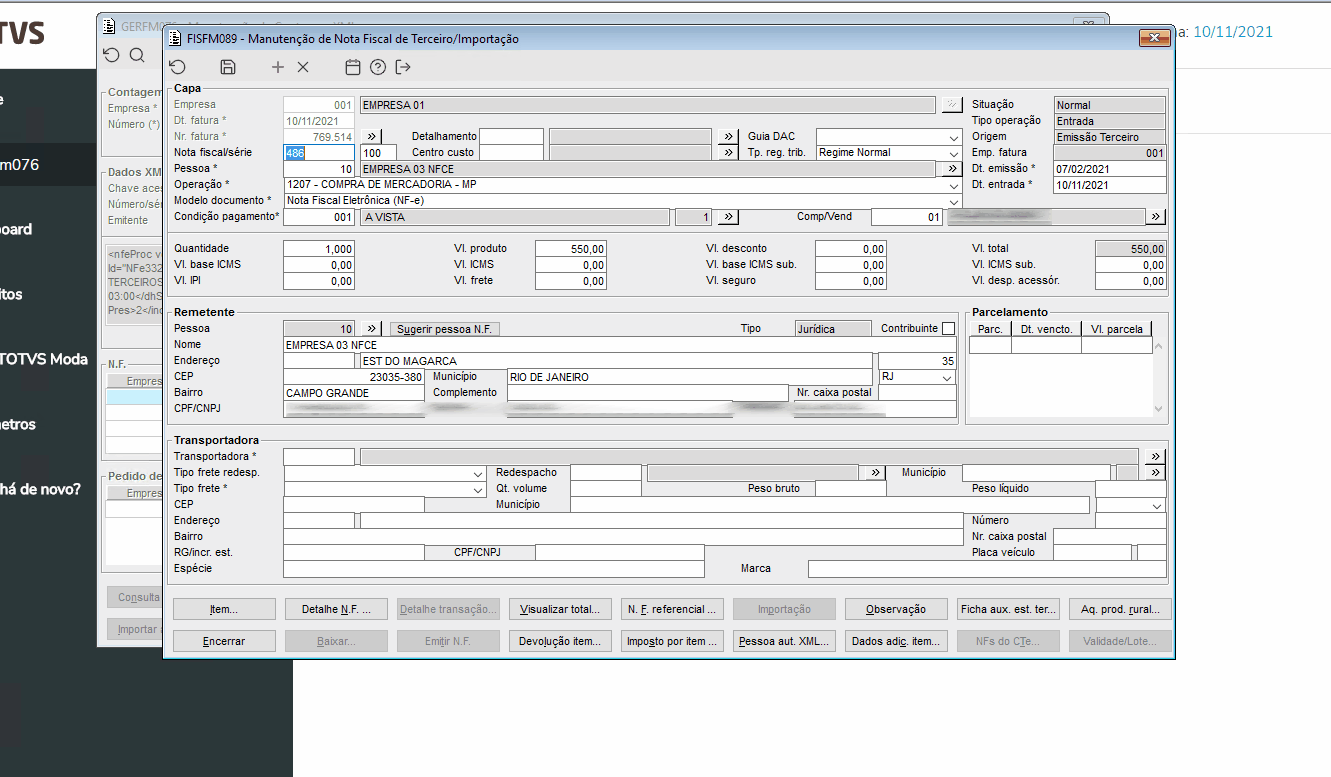
Task: Open the Tipo frete dropdown
Action: pyautogui.click(x=477, y=489)
